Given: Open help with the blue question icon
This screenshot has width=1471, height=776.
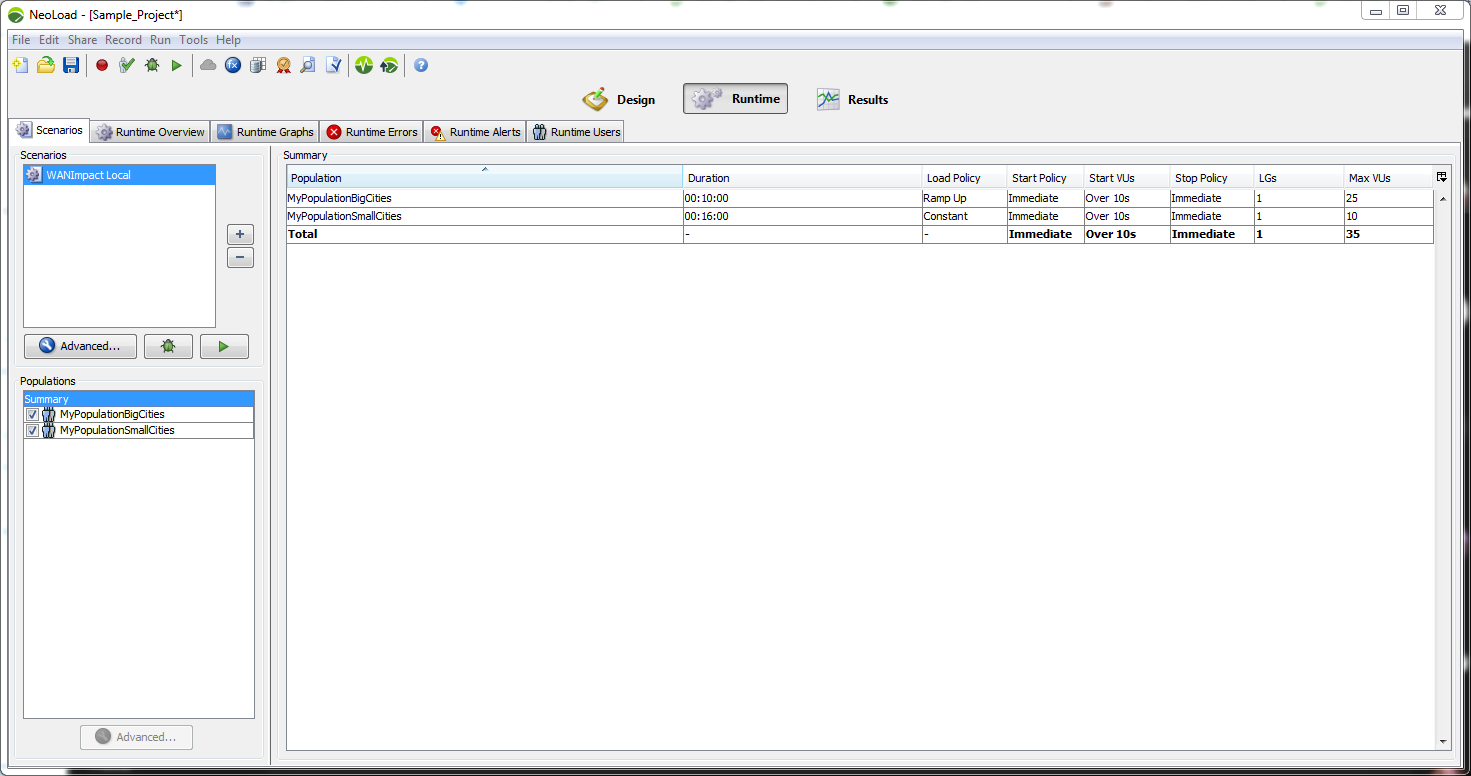Looking at the screenshot, I should click(421, 65).
